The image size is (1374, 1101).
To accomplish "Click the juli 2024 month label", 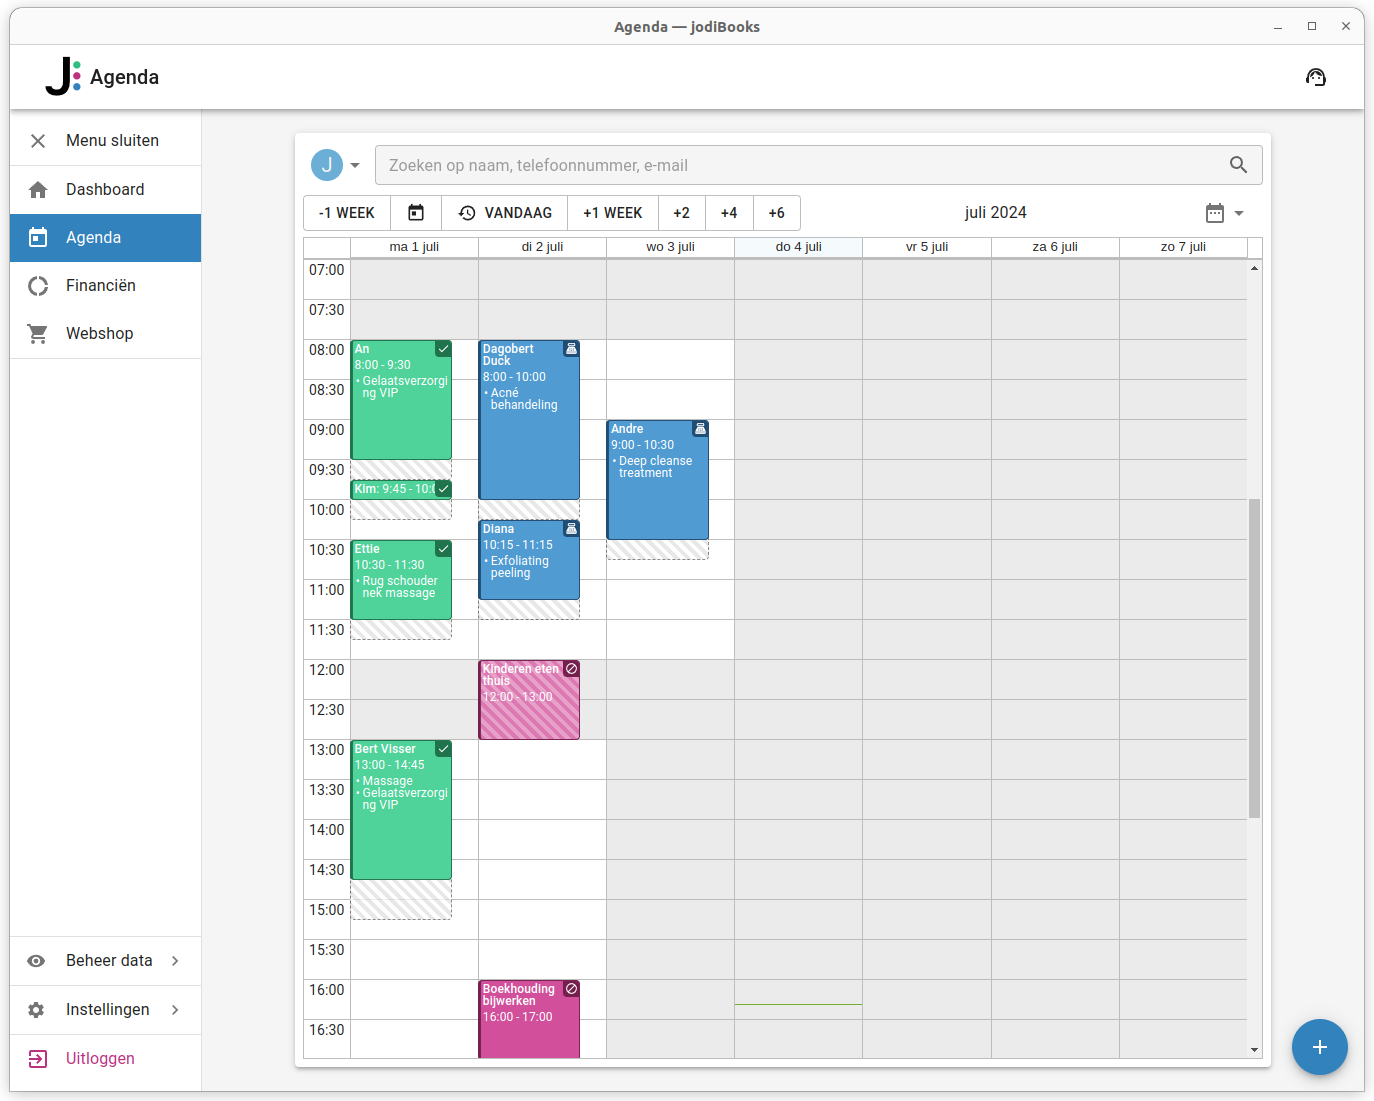I will (996, 213).
